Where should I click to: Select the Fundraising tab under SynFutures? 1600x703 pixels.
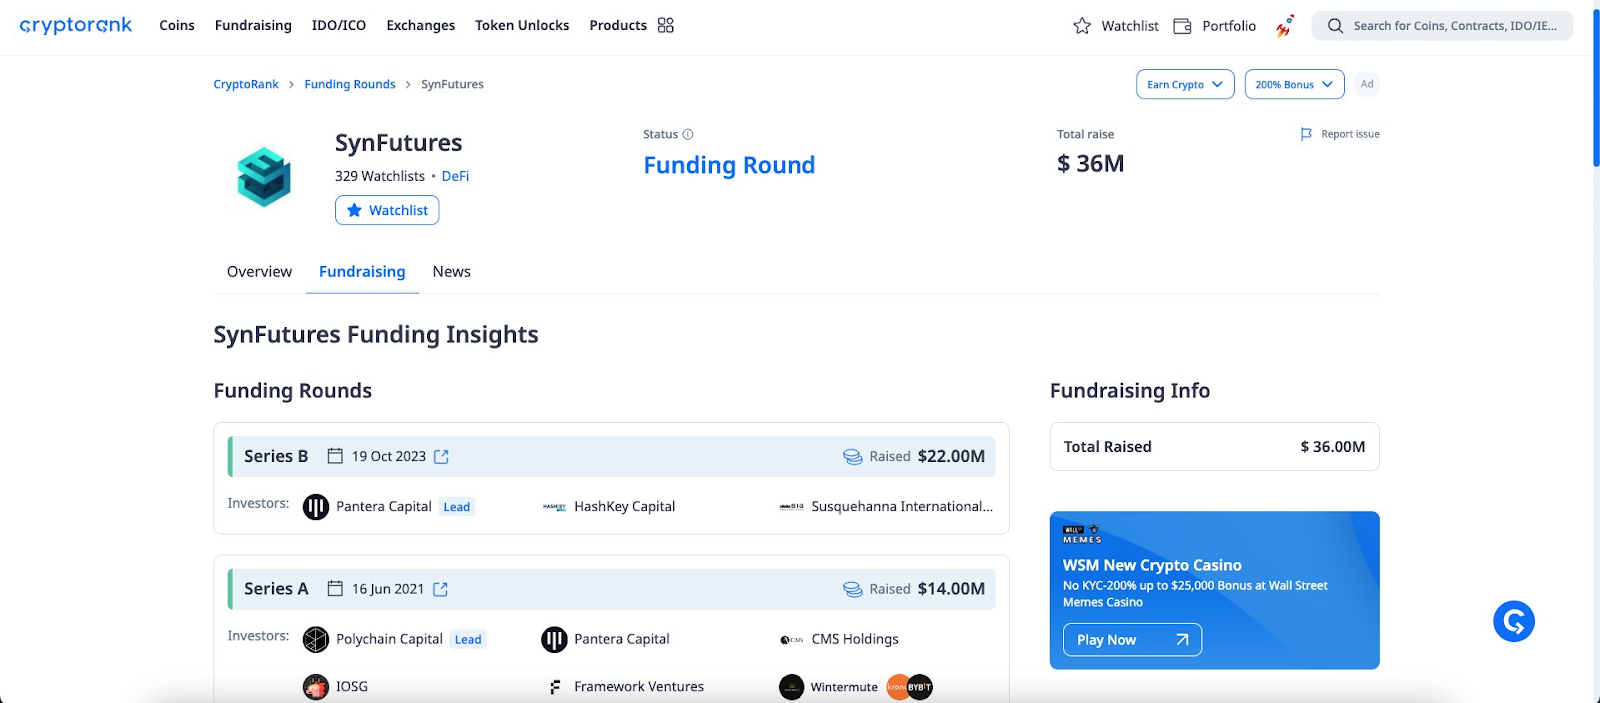362,272
